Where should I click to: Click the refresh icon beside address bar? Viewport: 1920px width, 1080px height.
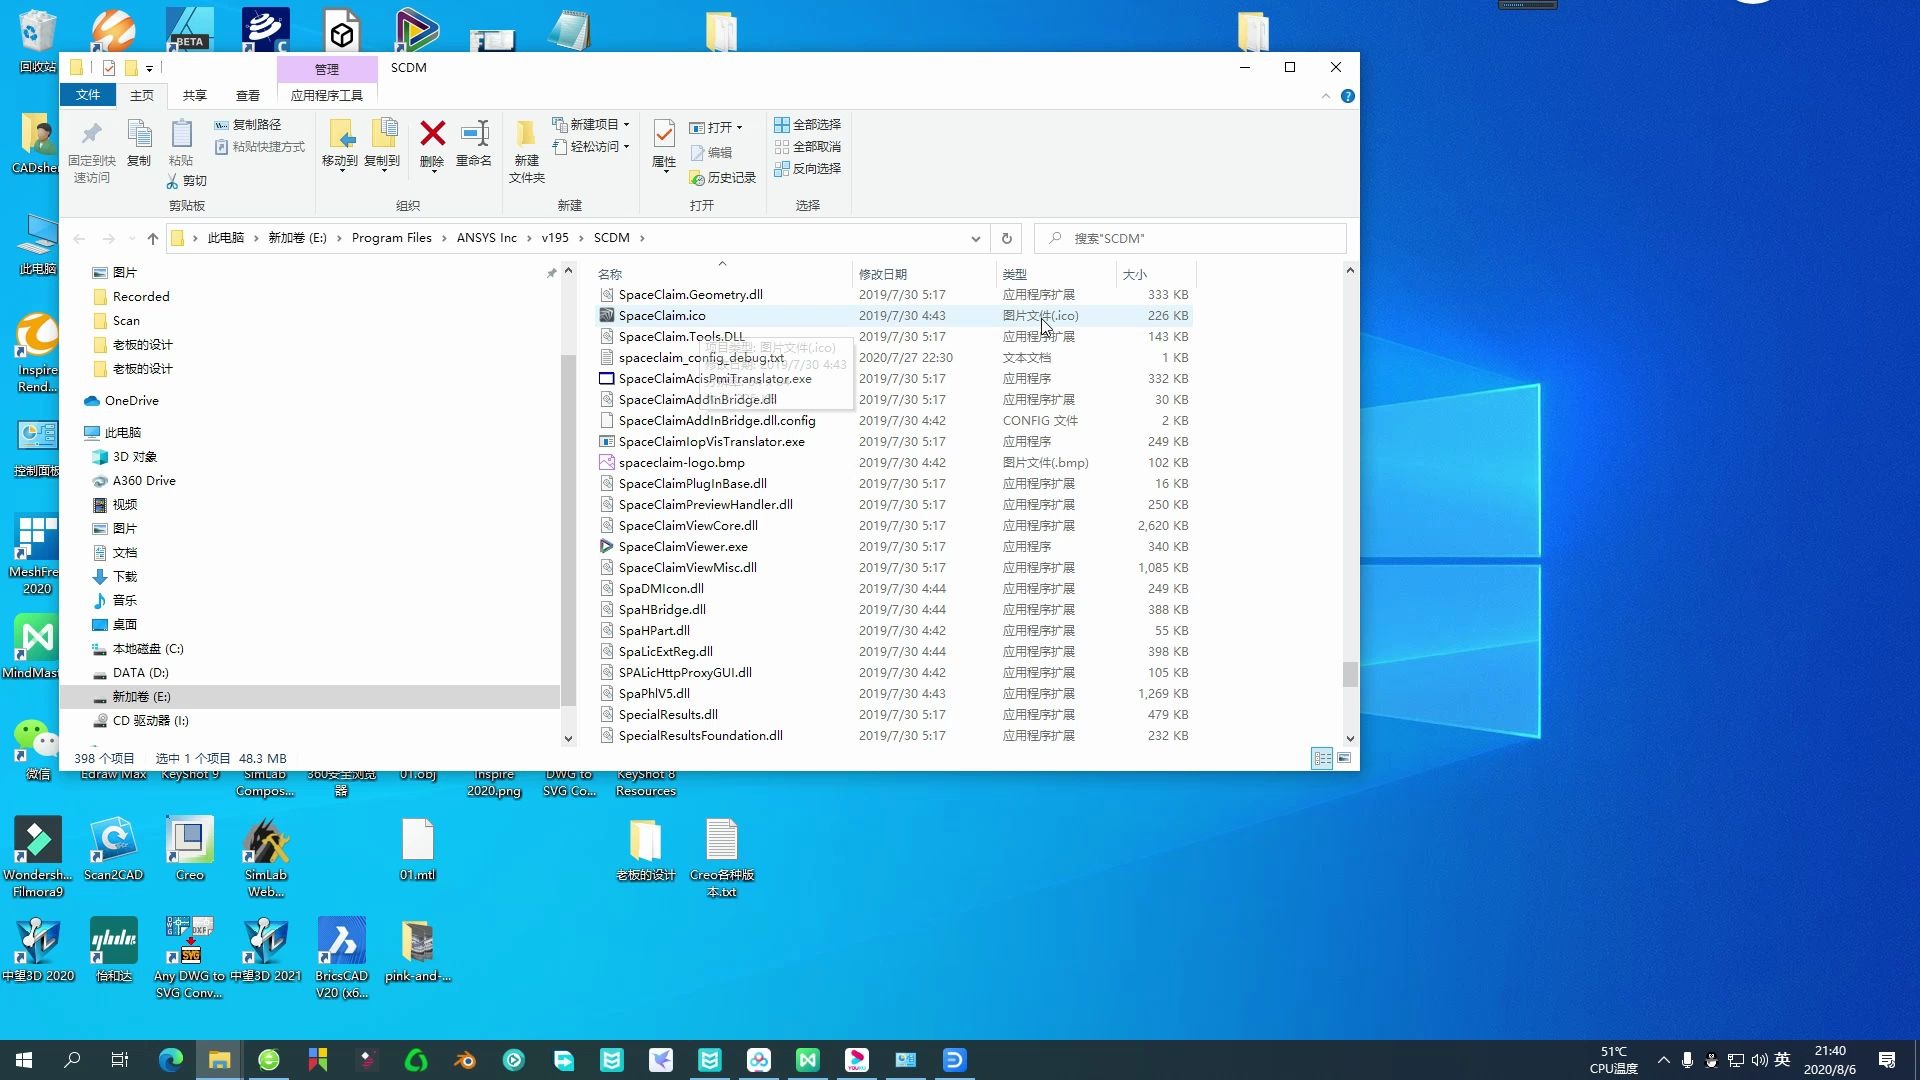pyautogui.click(x=1006, y=238)
